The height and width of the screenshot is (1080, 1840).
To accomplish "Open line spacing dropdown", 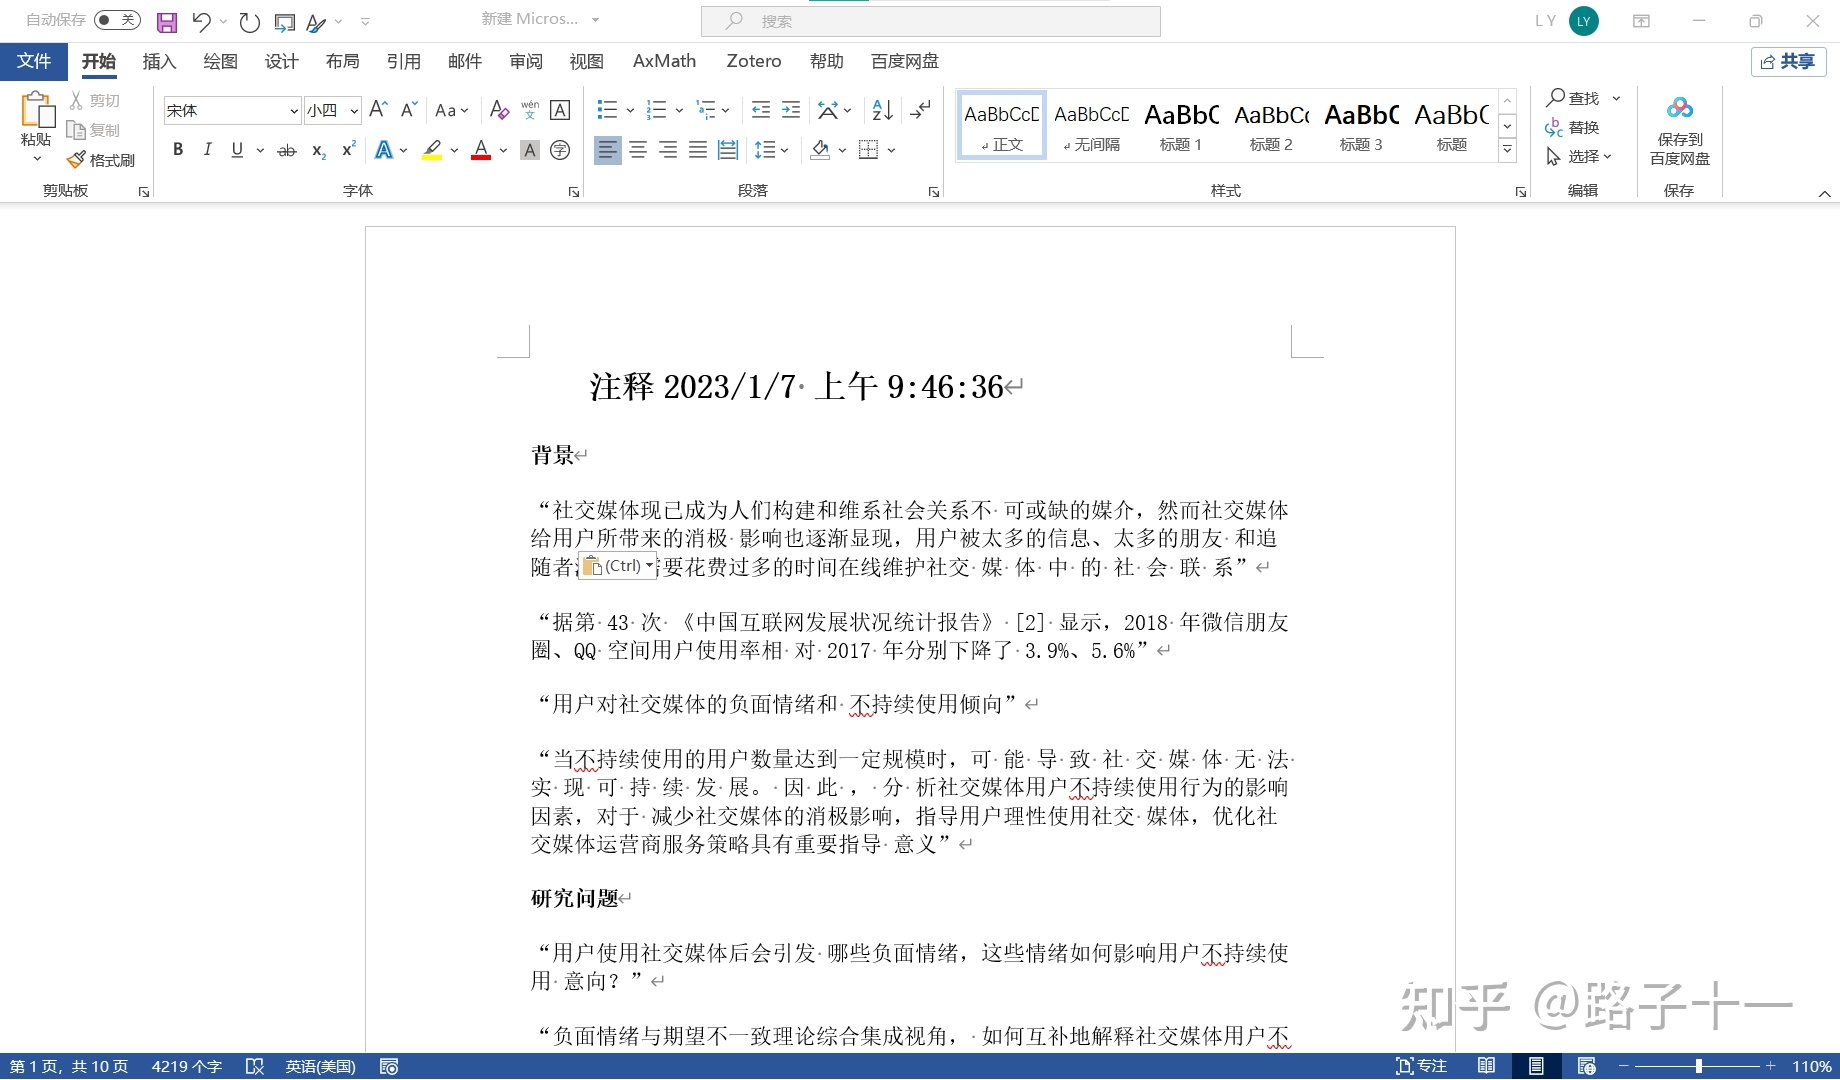I will tap(771, 150).
